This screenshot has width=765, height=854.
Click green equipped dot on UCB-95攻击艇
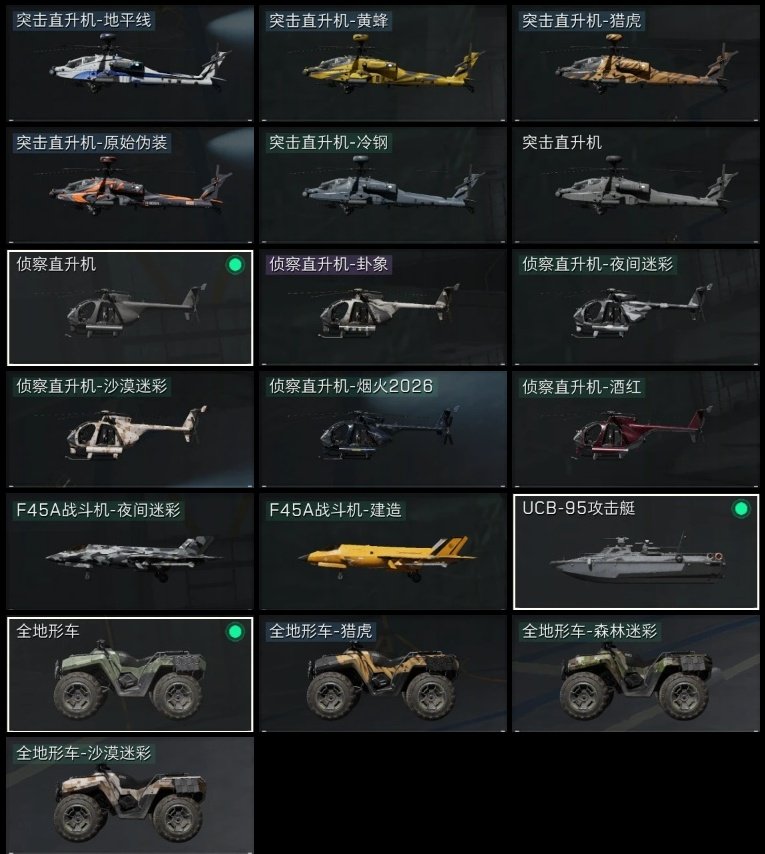[741, 509]
